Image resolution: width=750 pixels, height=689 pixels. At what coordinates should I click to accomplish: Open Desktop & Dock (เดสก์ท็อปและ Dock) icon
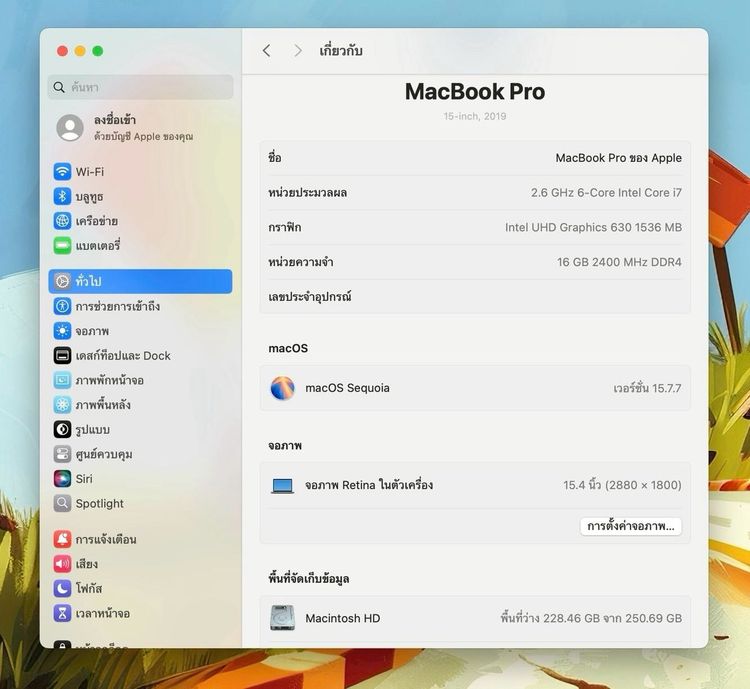point(62,356)
